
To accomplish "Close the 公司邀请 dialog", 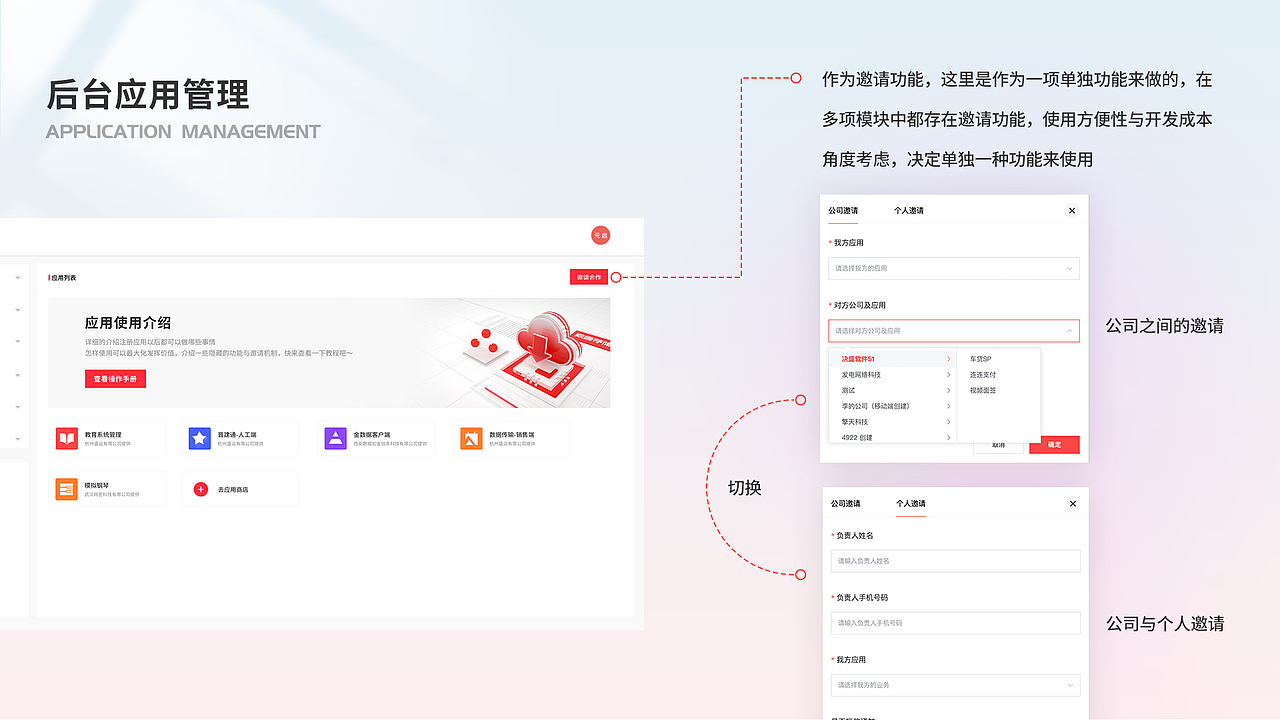I will (1071, 210).
